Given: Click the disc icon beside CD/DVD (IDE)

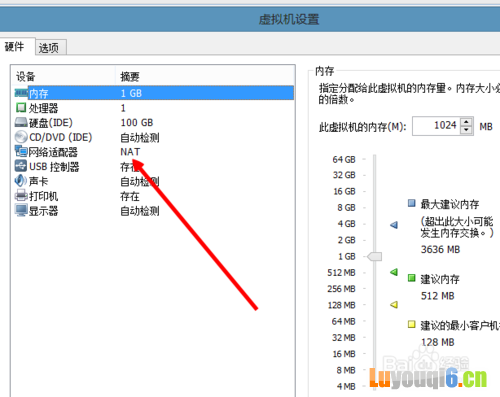Looking at the screenshot, I should pyautogui.click(x=21, y=137).
